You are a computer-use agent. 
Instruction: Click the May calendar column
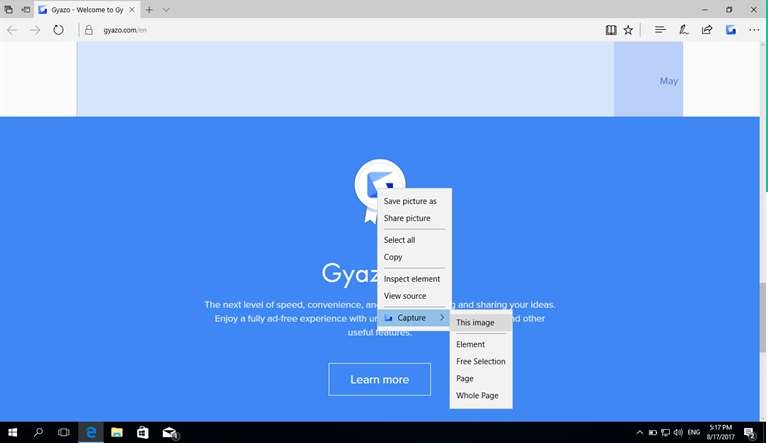pos(648,79)
